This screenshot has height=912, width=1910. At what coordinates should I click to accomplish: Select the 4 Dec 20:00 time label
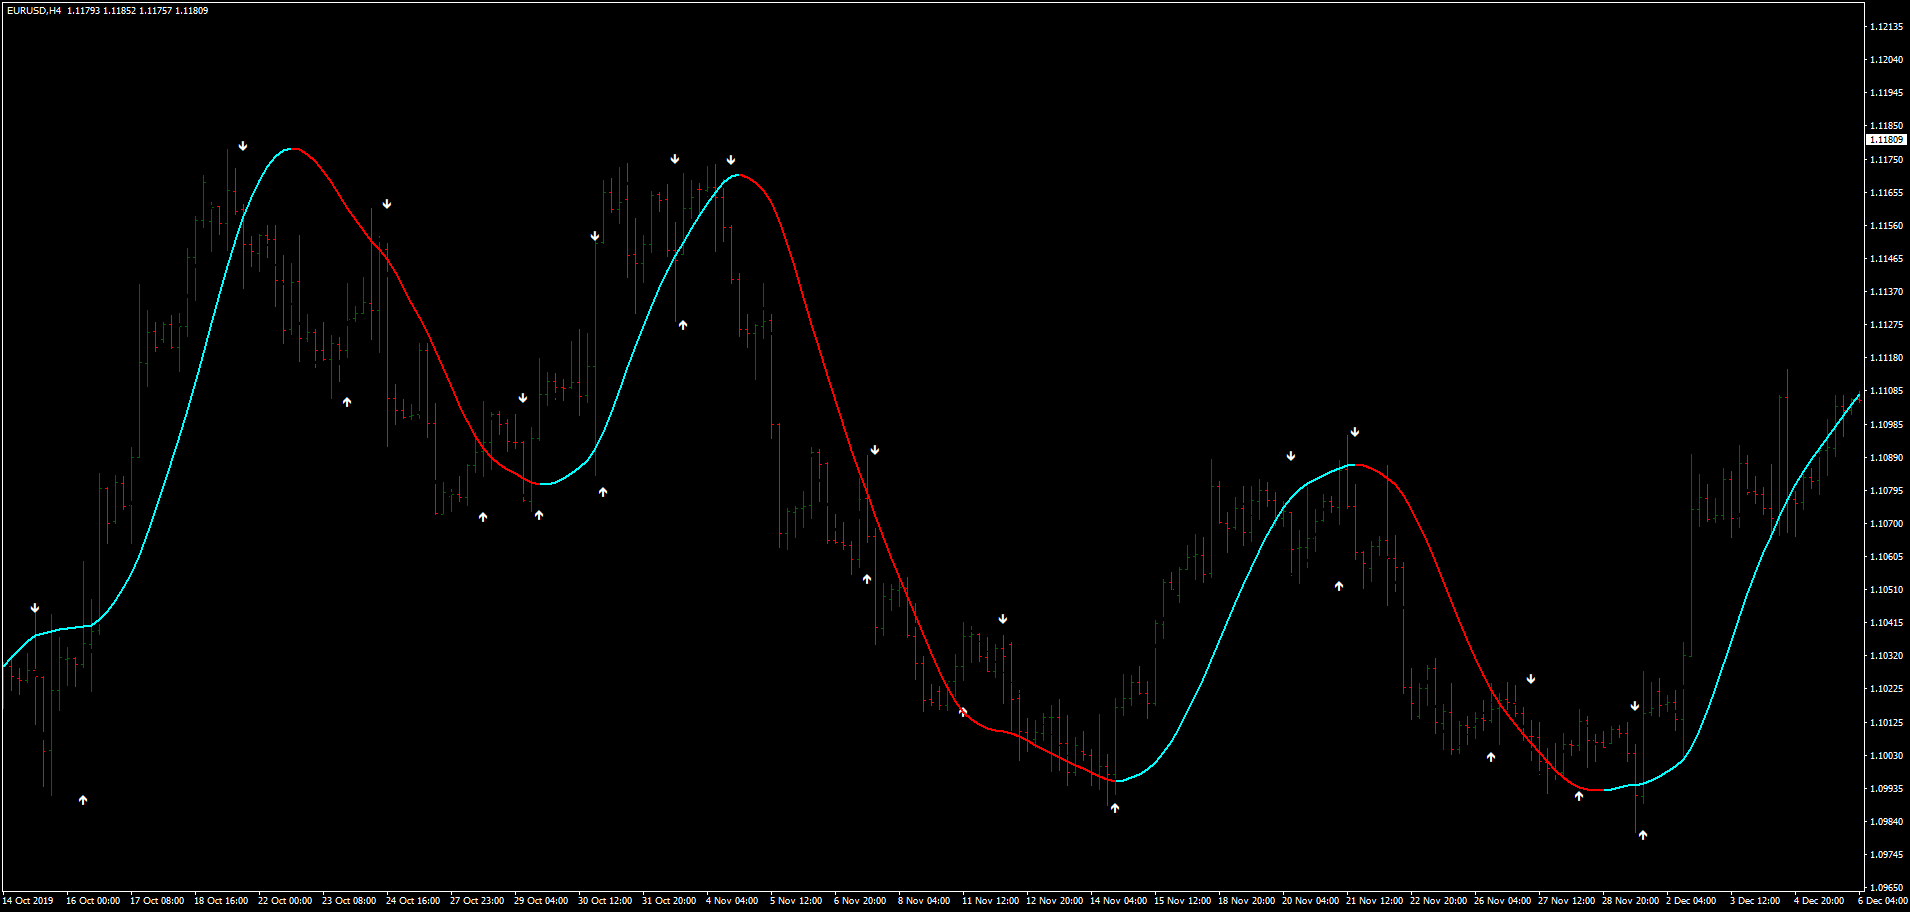1819,901
